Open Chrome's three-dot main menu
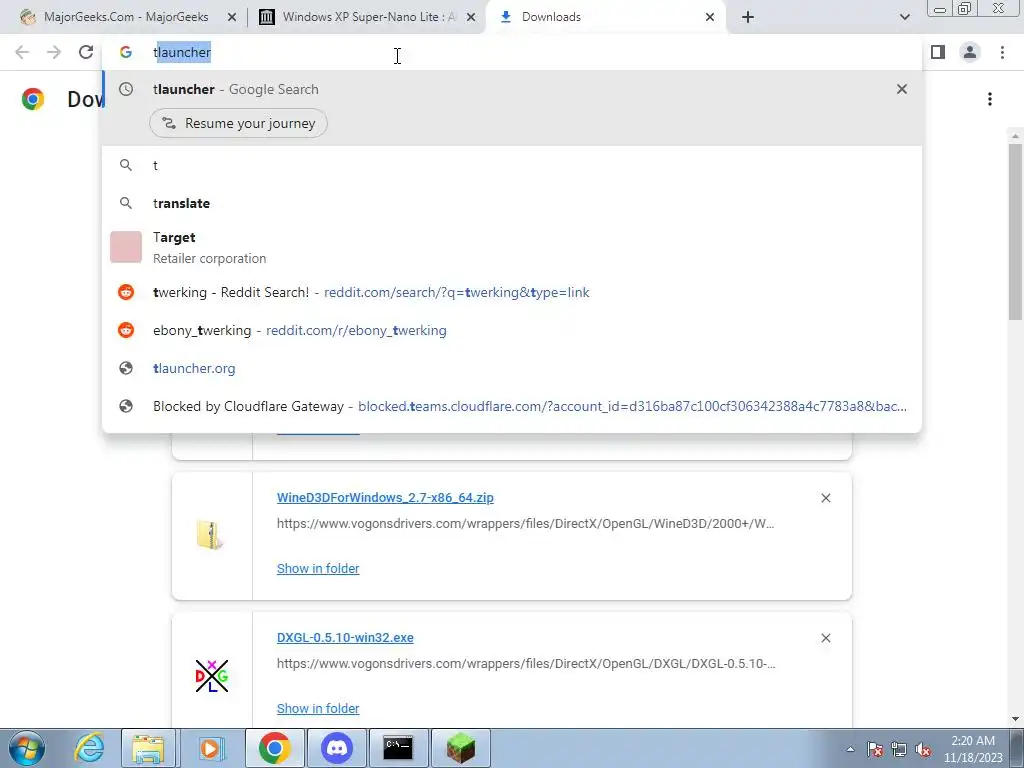This screenshot has height=768, width=1024. click(x=1002, y=52)
